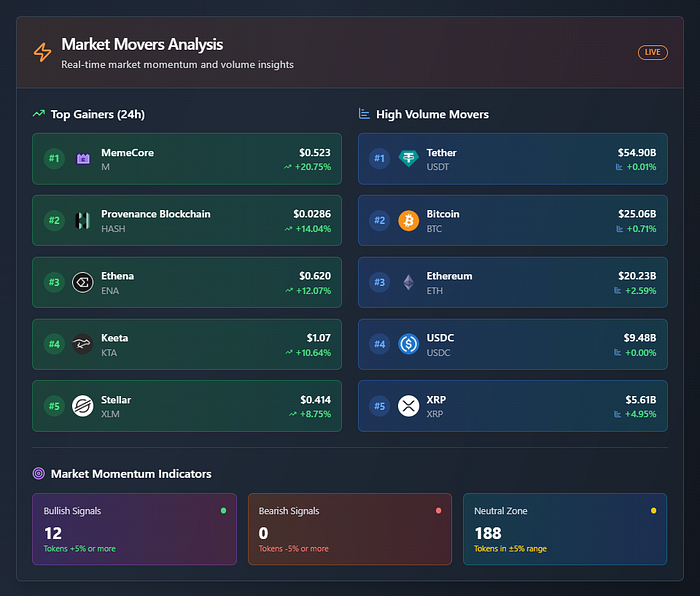Select the 'Tokens -5% or more' label
Viewport: 700px width, 596px height.
coord(294,549)
